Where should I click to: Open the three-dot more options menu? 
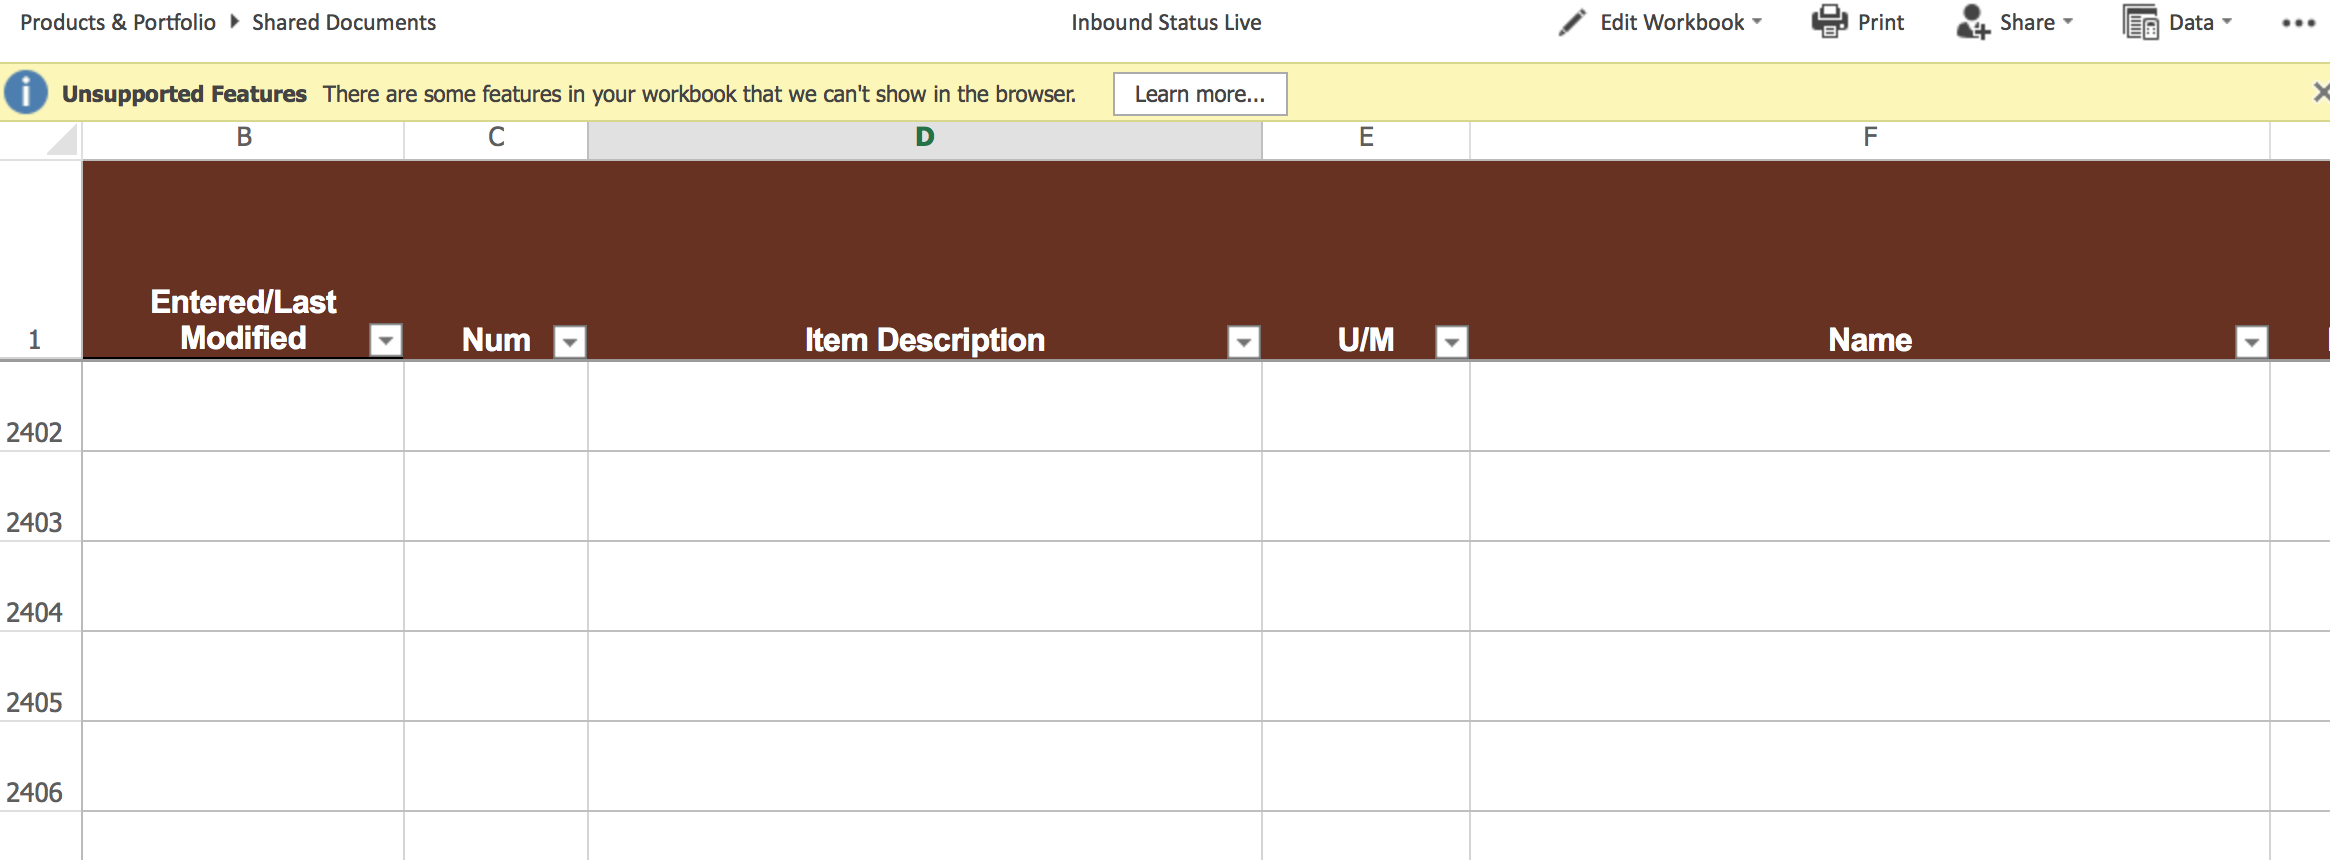point(2299,23)
